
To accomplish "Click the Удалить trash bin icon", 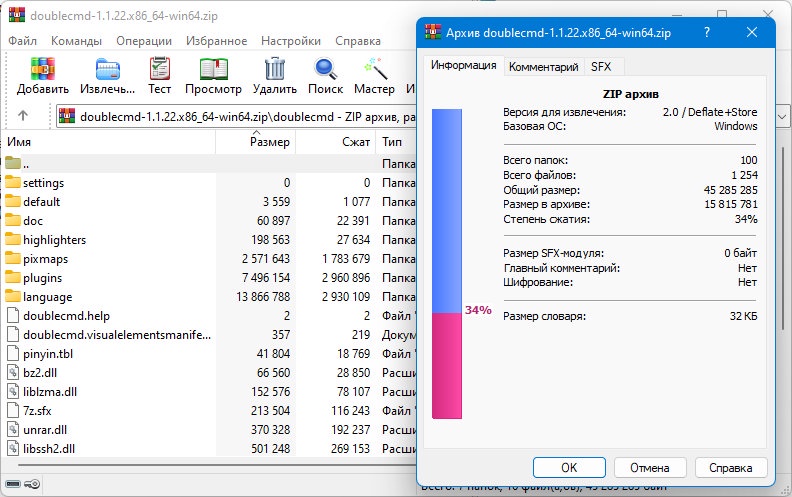I will (x=275, y=69).
